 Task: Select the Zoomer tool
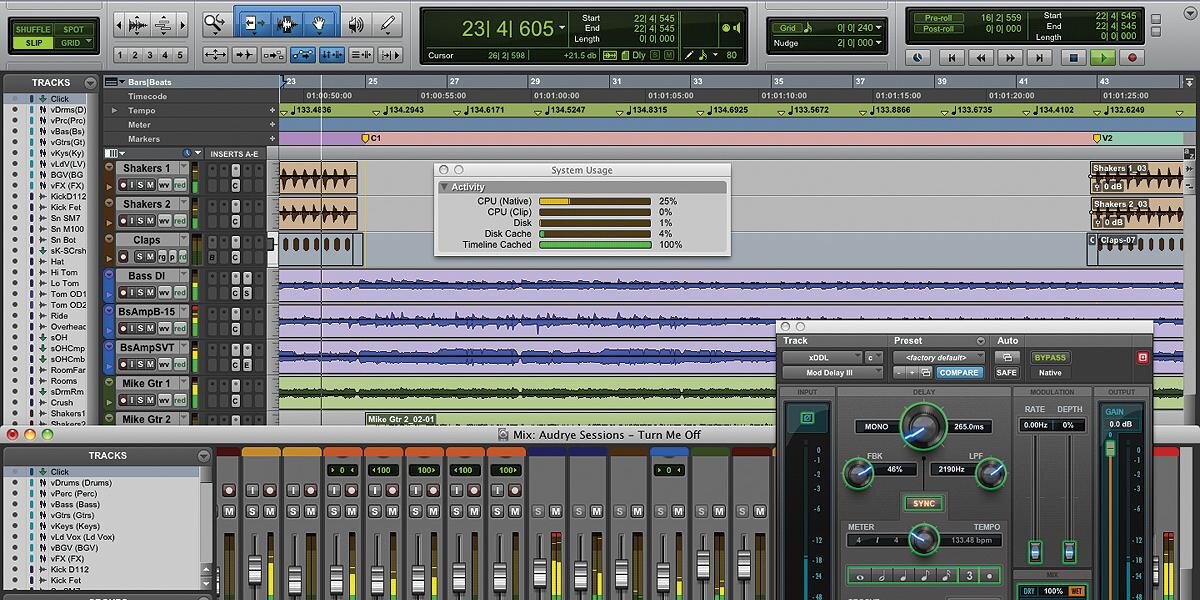pyautogui.click(x=215, y=22)
